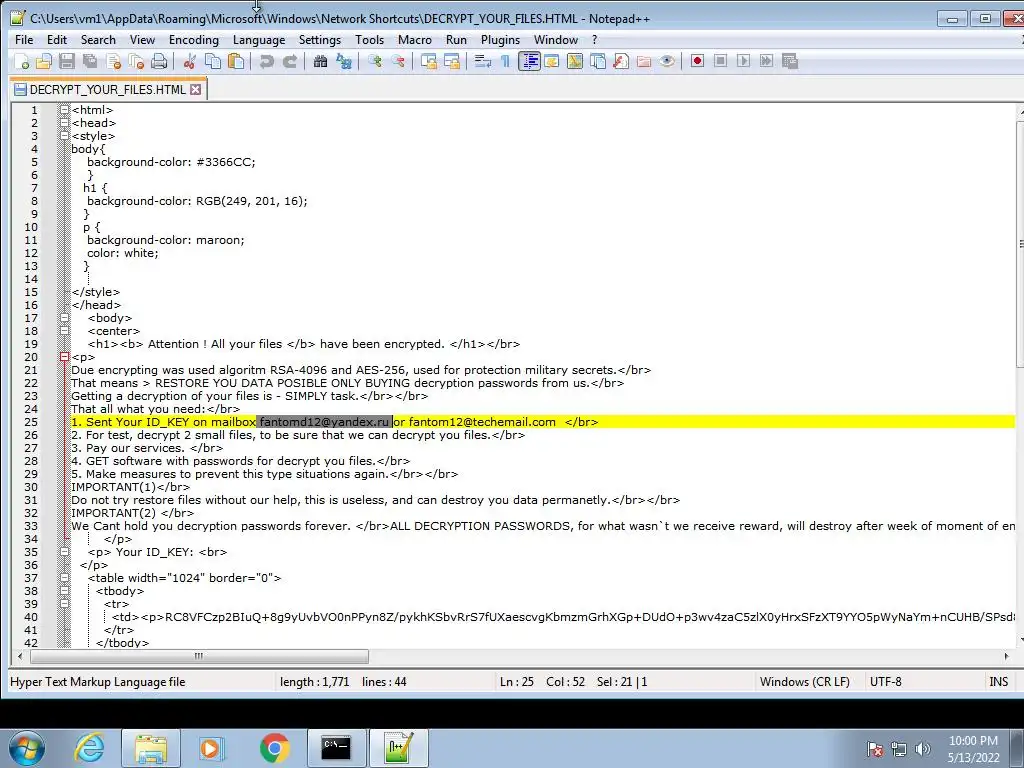Click the Stop Recording macro icon
1024x768 pixels.
coord(720,61)
